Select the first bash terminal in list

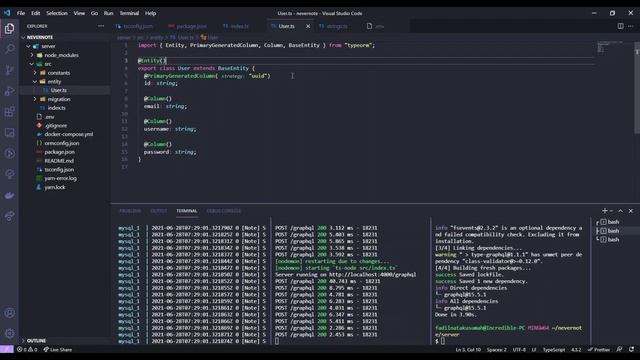click(x=613, y=222)
